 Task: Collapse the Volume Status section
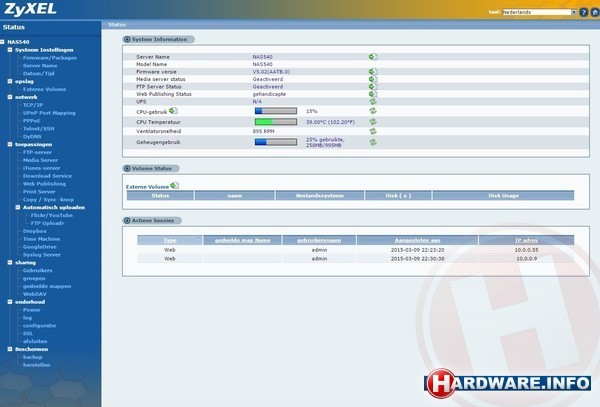pyautogui.click(x=127, y=169)
